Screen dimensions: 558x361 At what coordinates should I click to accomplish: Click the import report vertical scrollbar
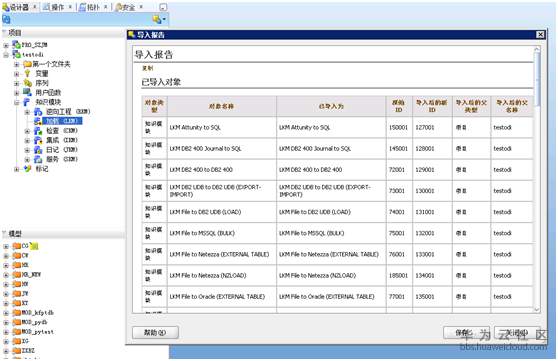tap(537, 78)
